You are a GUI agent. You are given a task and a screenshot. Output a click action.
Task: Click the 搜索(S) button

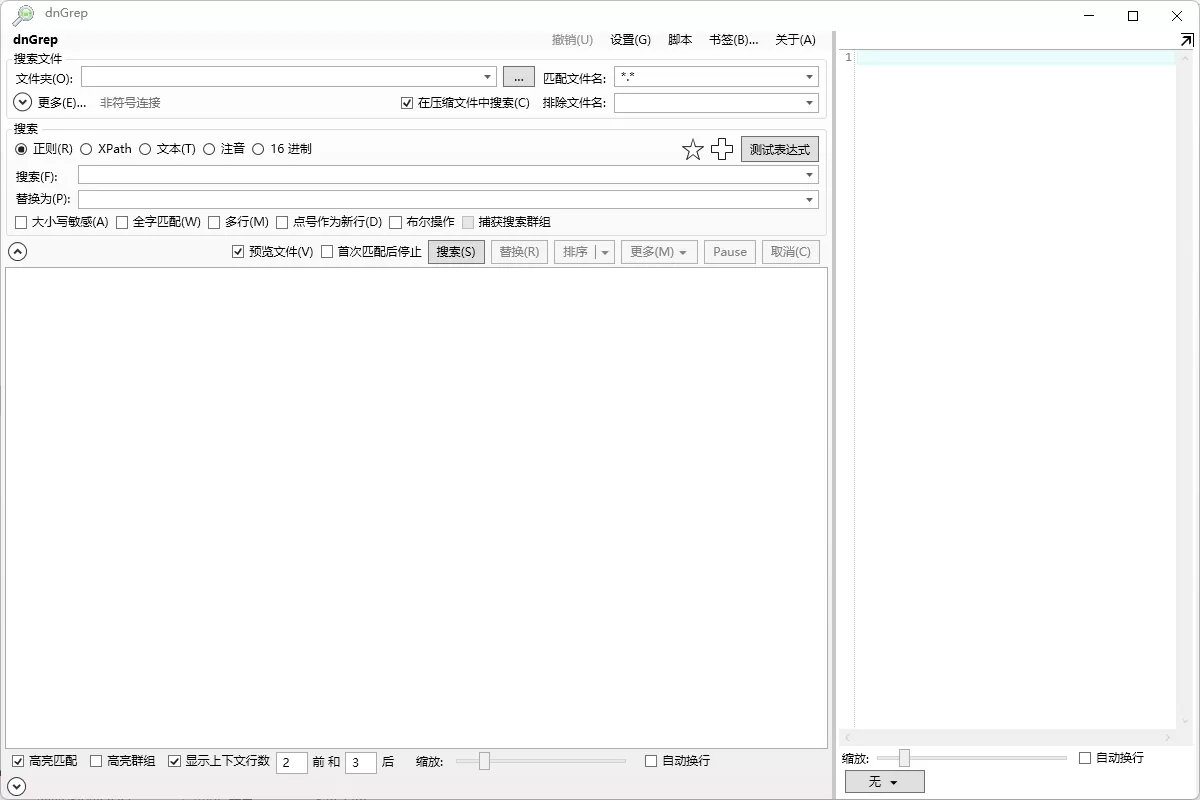(x=456, y=251)
